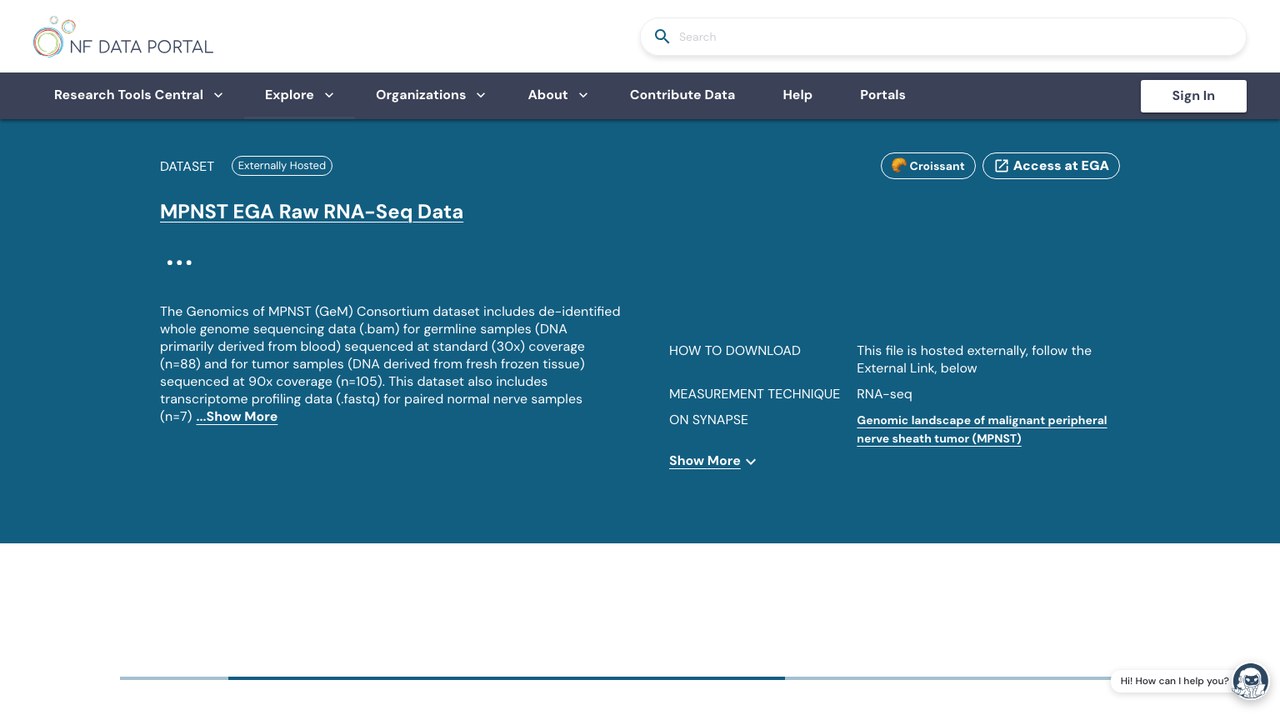Open MPNST EGA Raw RNA-Seq Data title link
This screenshot has width=1280, height=720.
click(x=311, y=212)
